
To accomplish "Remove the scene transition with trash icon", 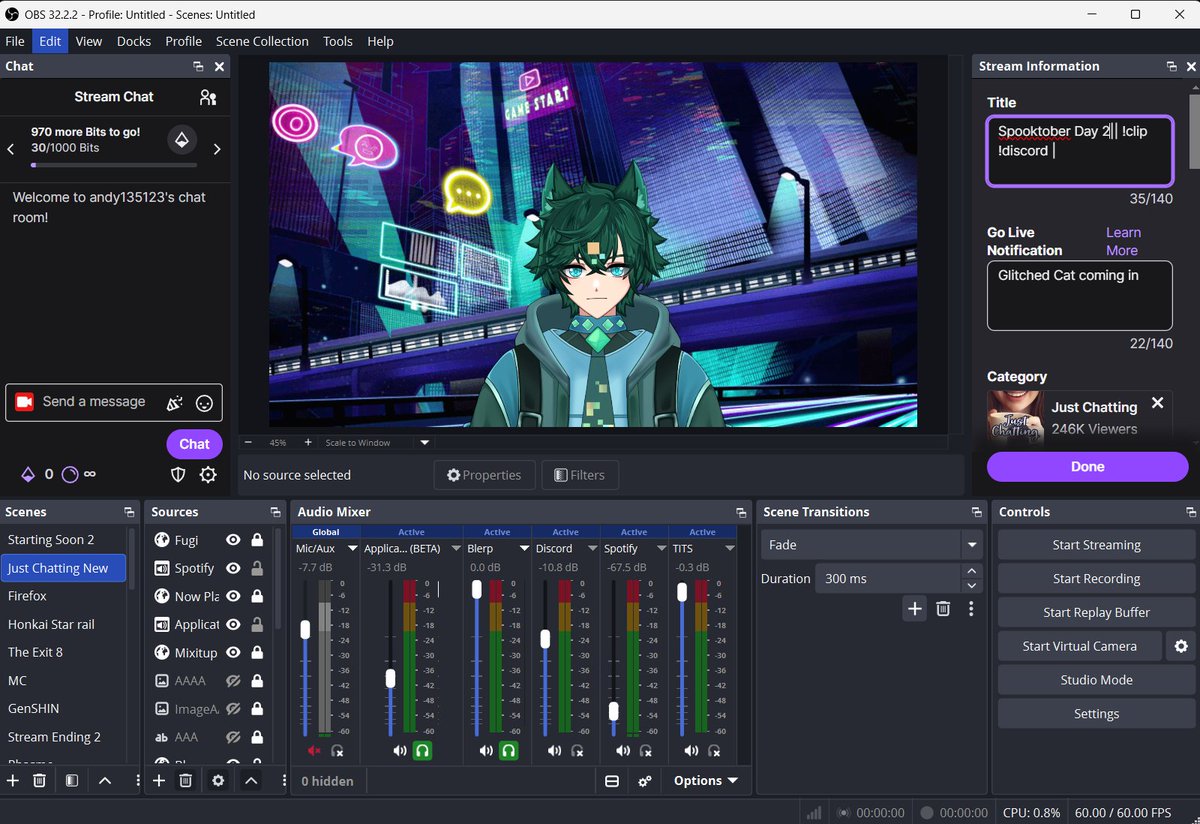I will (x=943, y=608).
